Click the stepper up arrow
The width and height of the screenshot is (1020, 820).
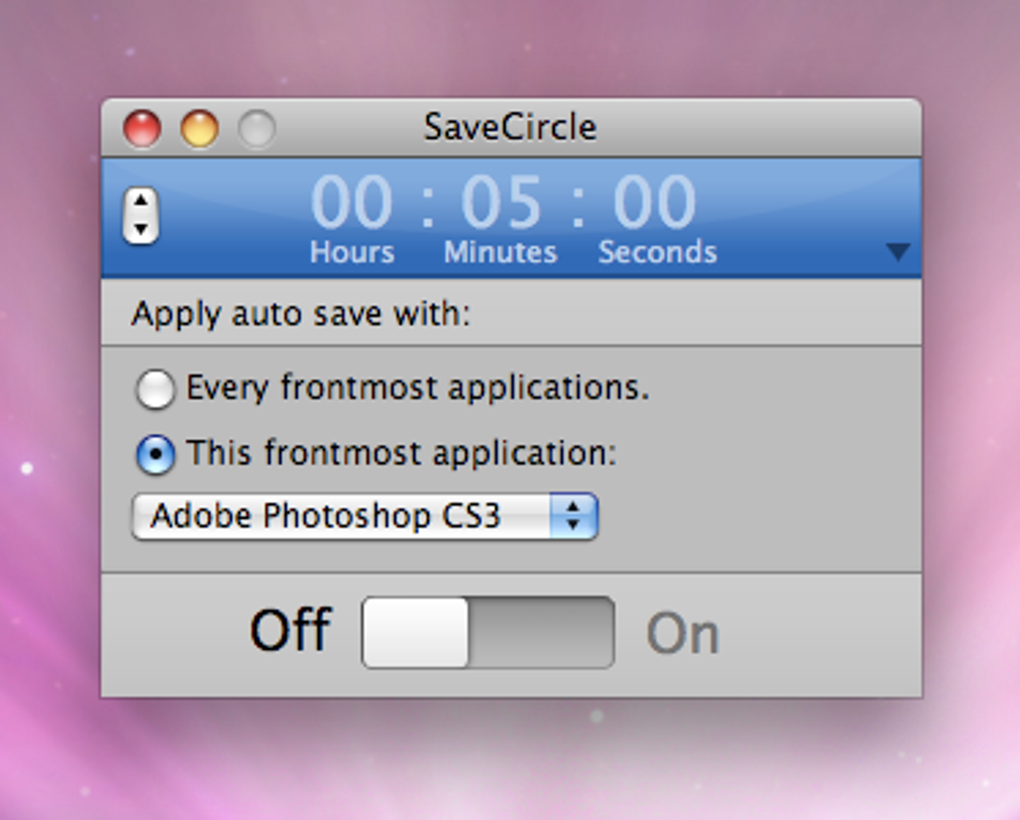[141, 200]
